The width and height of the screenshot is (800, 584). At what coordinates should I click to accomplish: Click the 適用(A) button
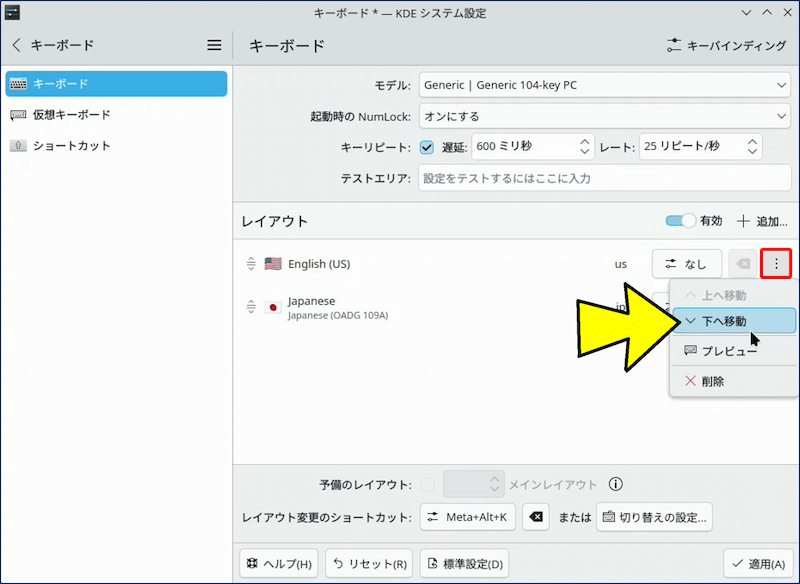click(759, 563)
